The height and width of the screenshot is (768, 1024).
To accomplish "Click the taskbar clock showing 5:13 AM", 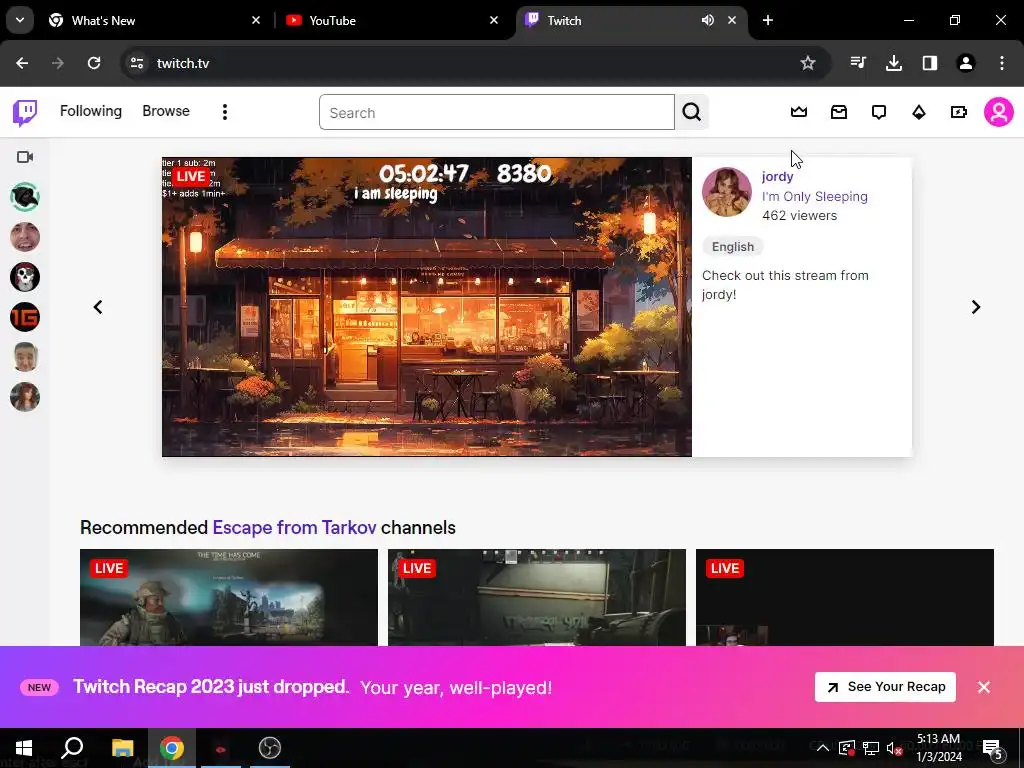I will [x=939, y=748].
